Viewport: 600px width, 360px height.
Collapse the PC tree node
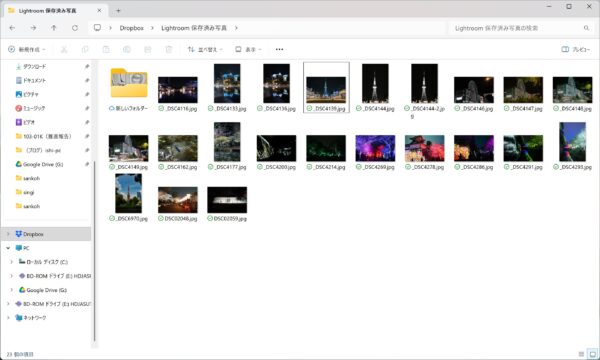click(8, 248)
